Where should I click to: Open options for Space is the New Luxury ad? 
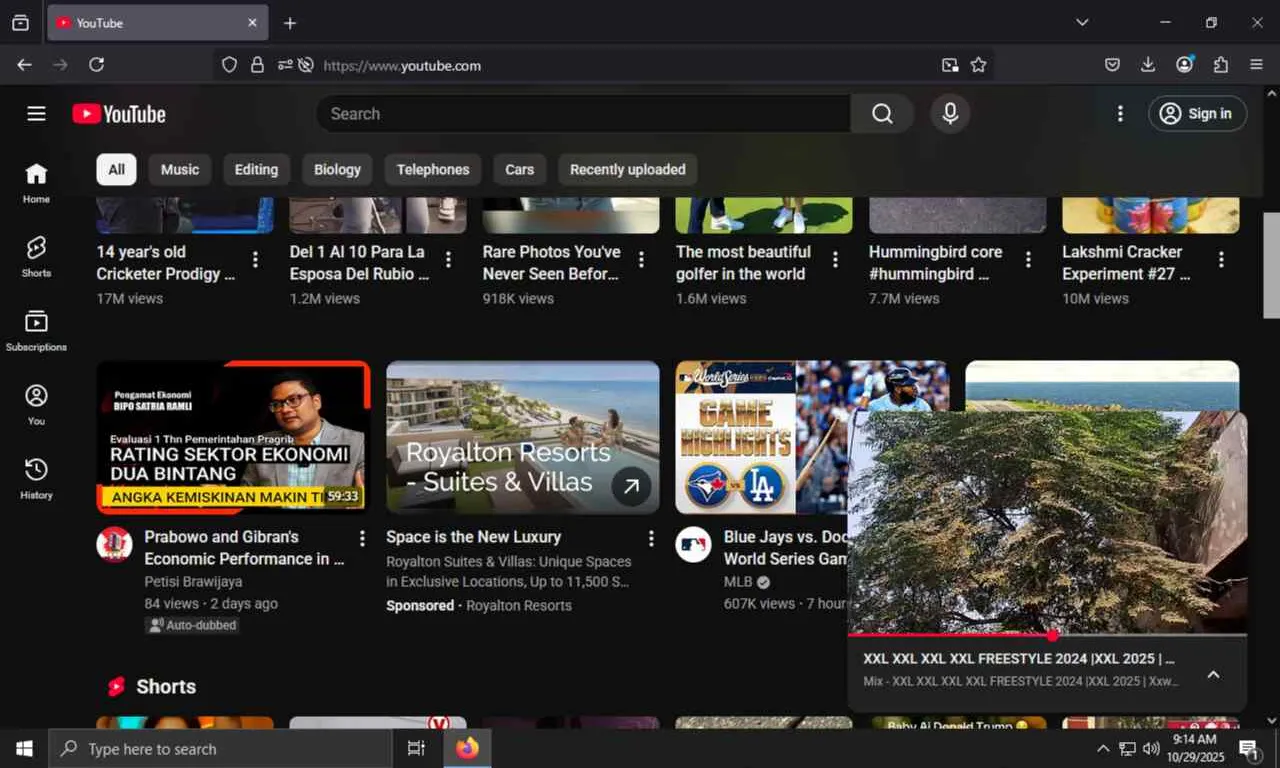click(x=651, y=538)
